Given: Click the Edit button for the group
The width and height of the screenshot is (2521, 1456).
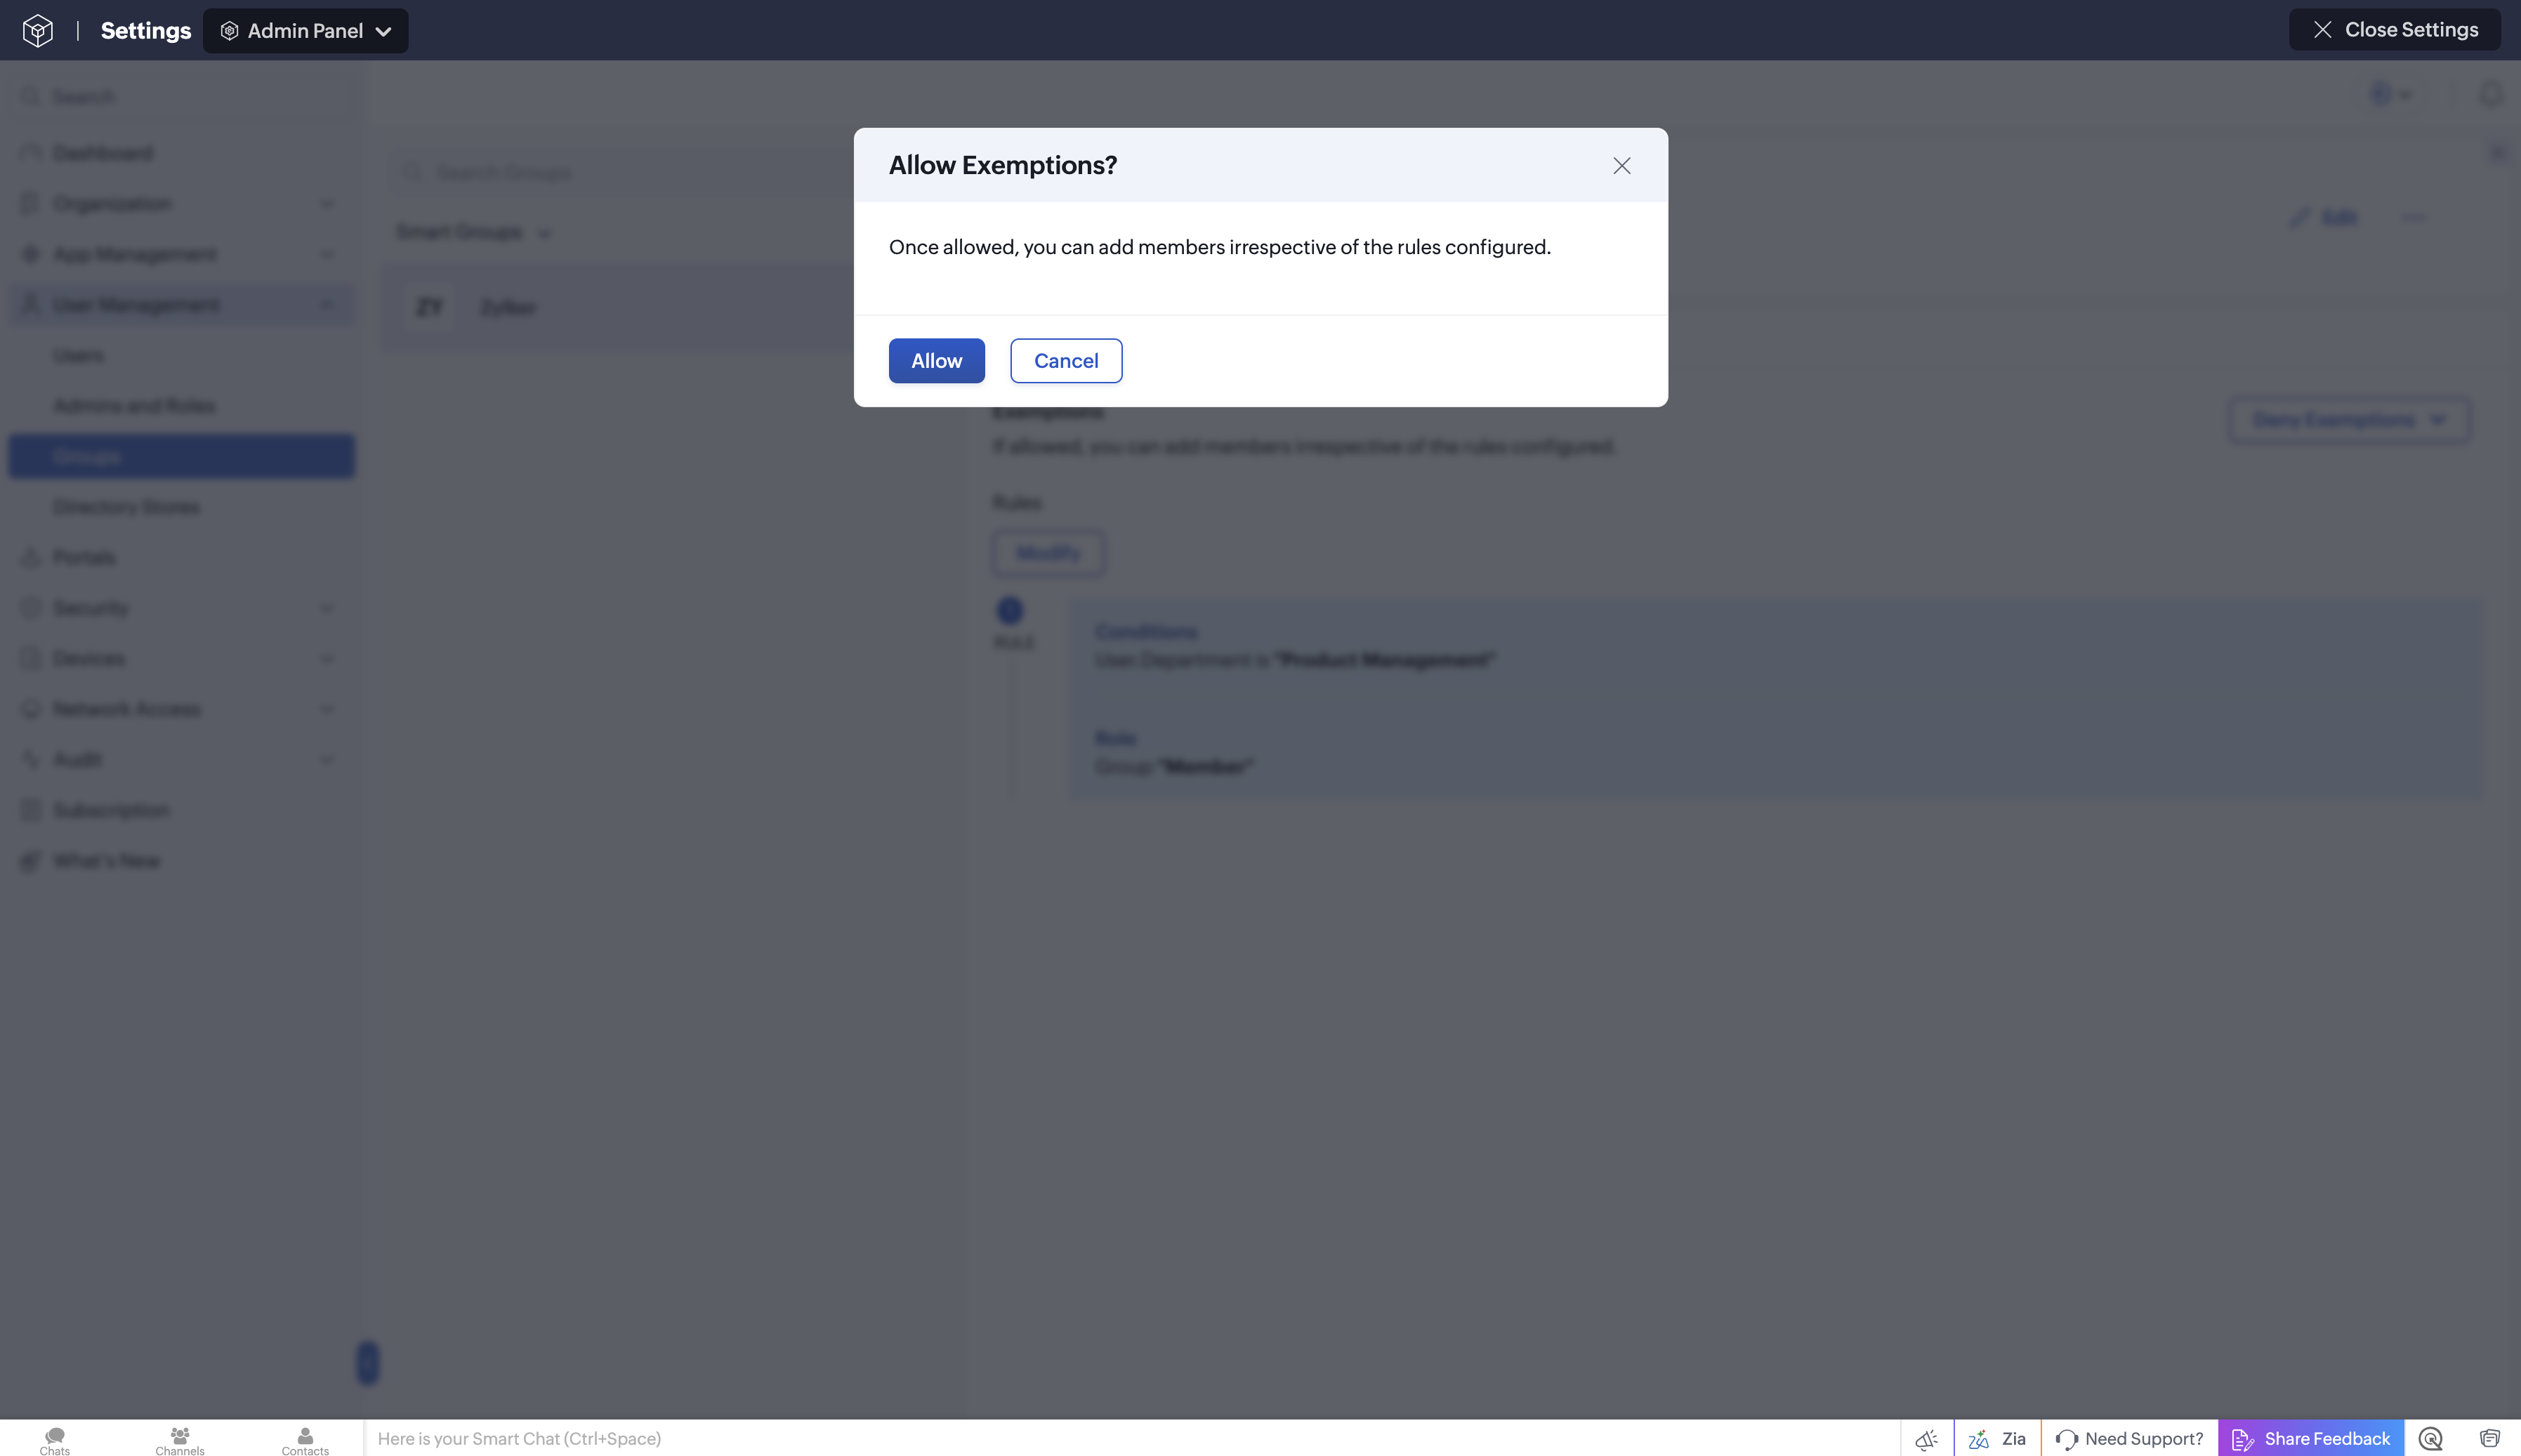Looking at the screenshot, I should [2325, 218].
